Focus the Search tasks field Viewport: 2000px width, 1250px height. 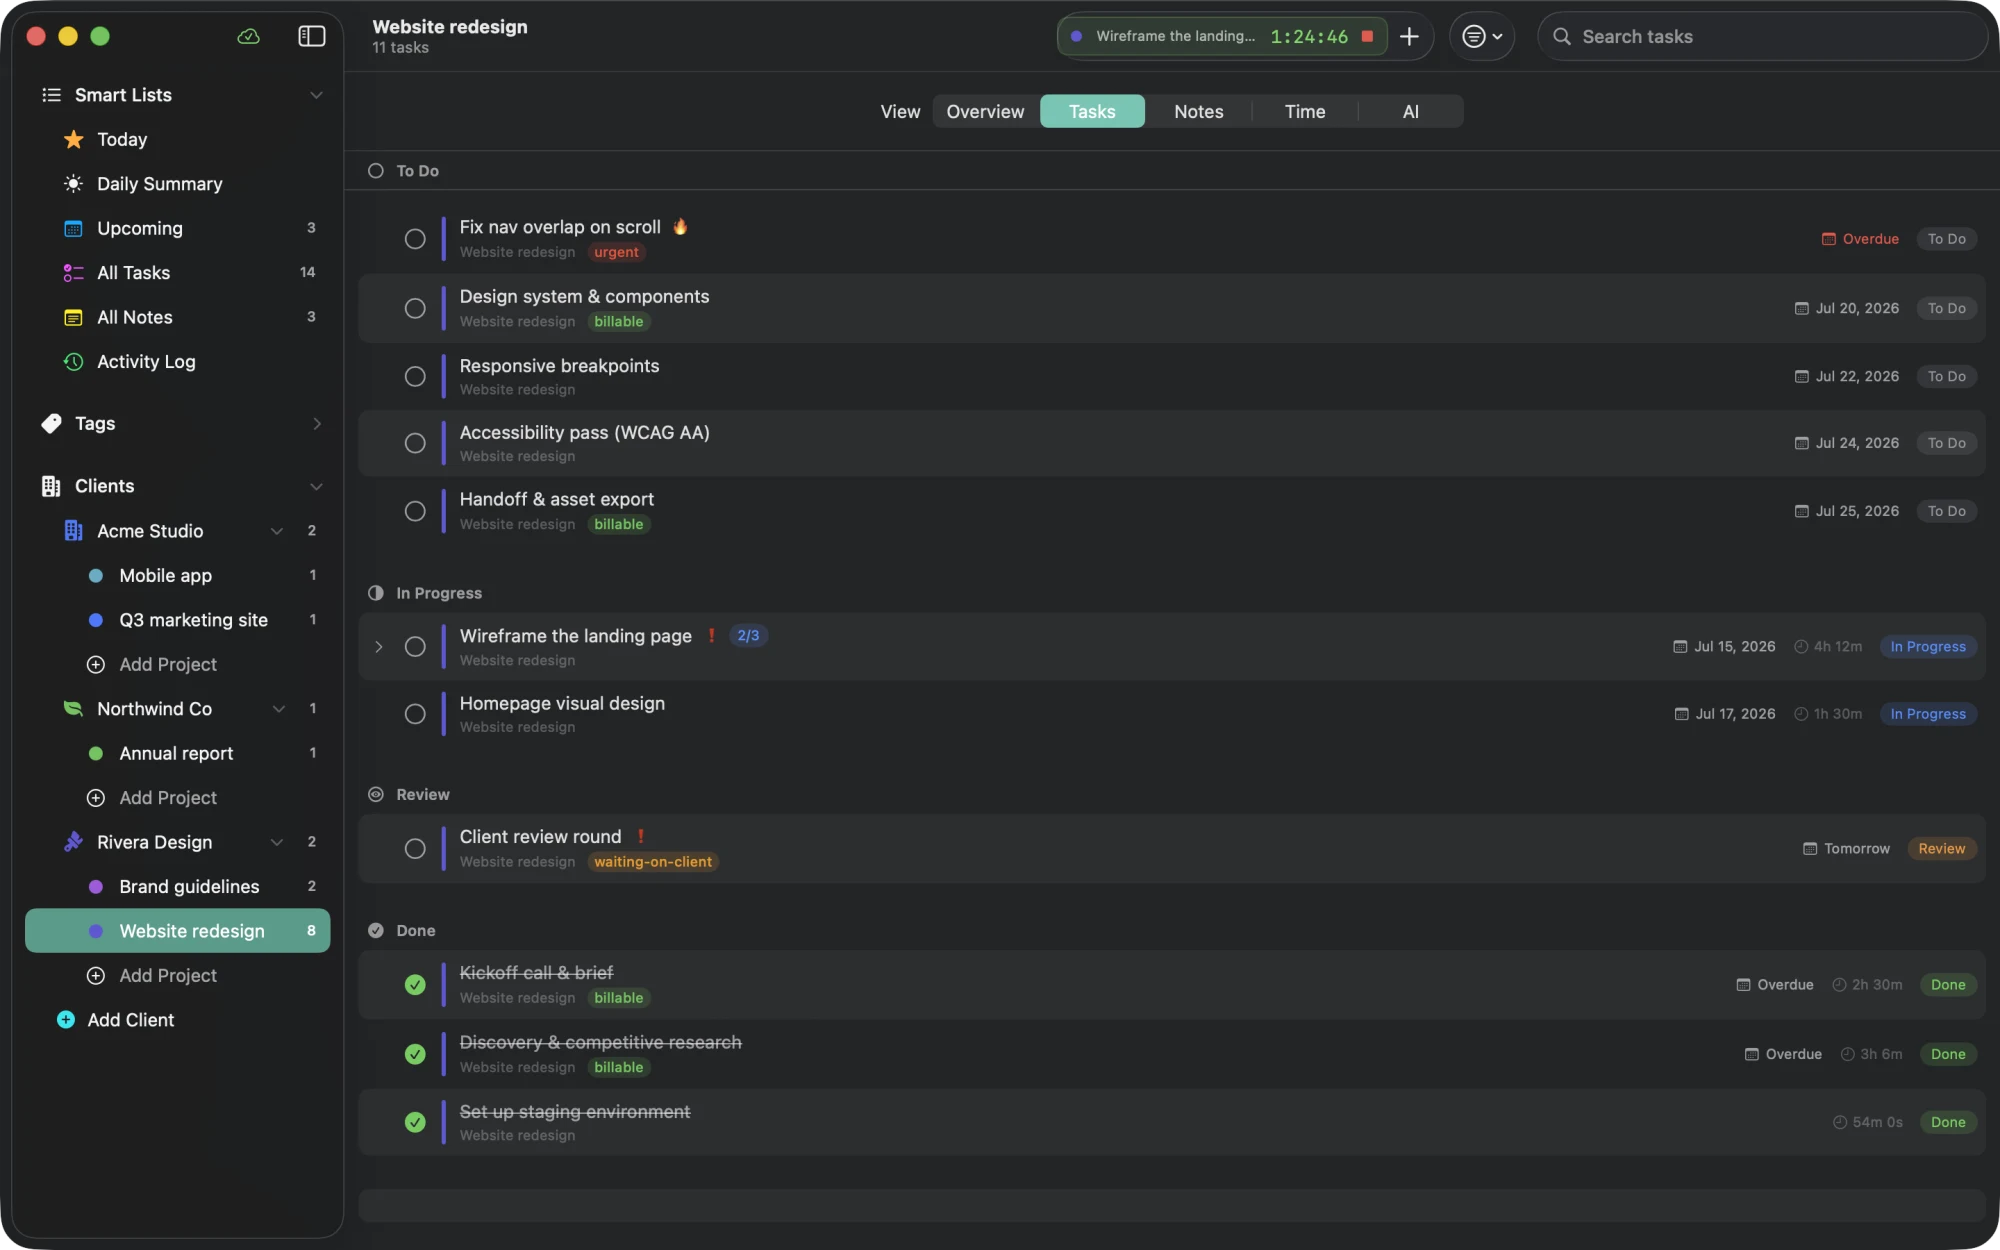(1762, 36)
